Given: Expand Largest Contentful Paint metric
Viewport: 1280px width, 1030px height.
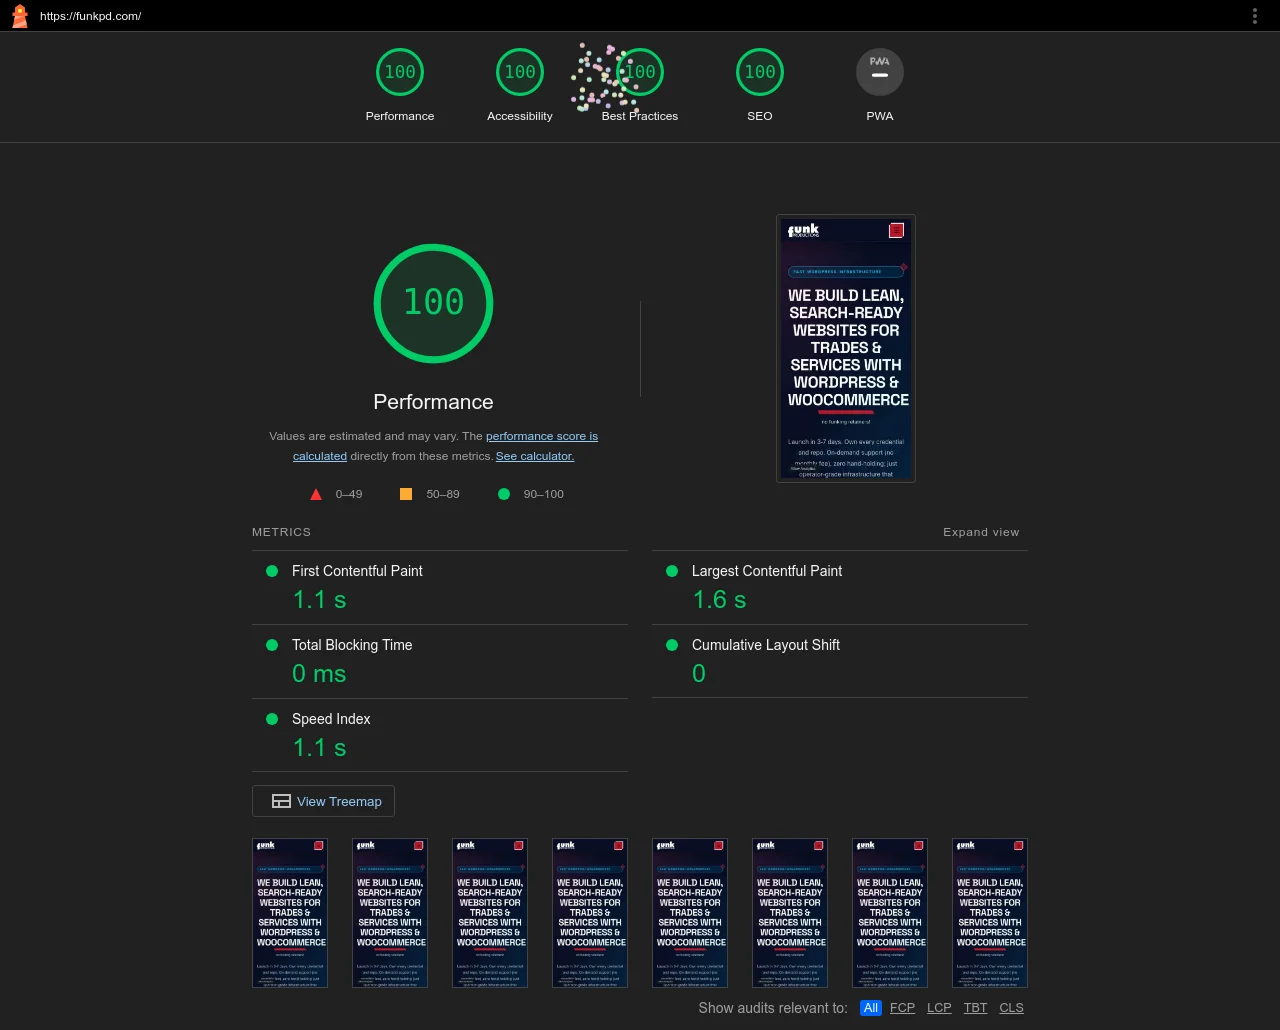Looking at the screenshot, I should (x=766, y=571).
